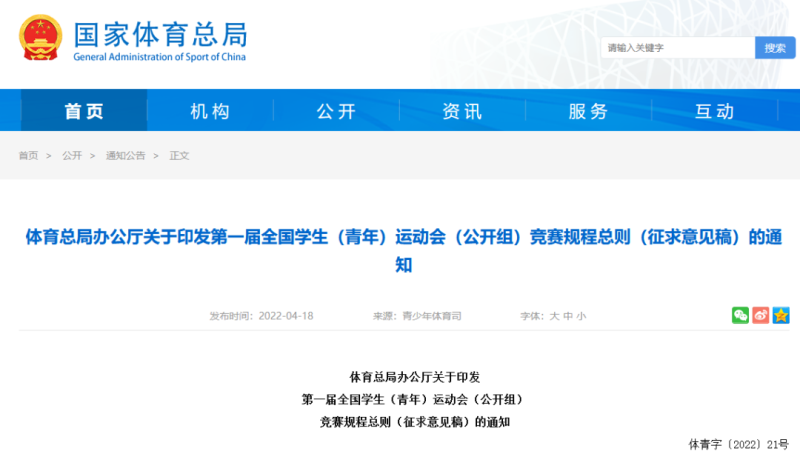
Task: Click the source 青少年体育司
Action: (x=432, y=316)
